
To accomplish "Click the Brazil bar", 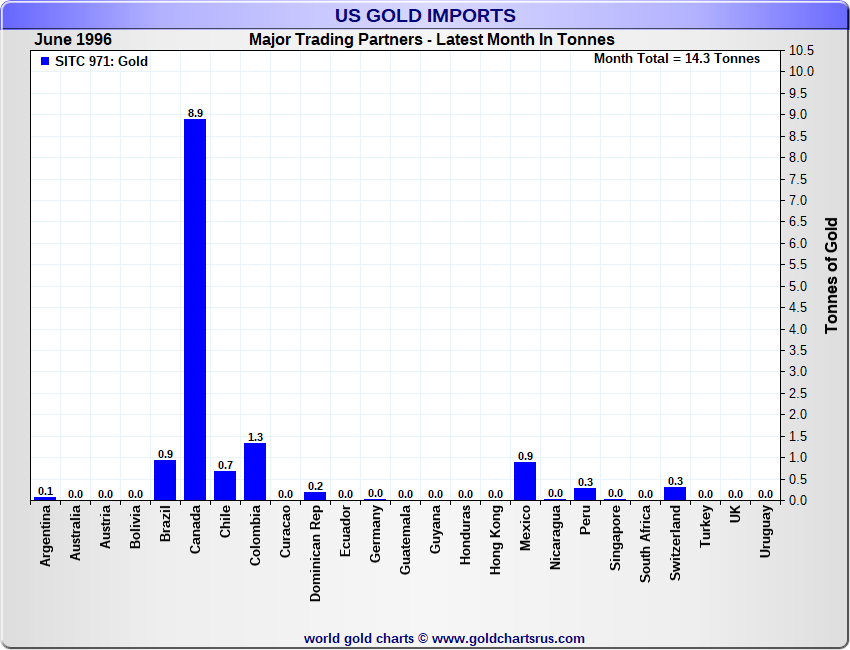I will (x=165, y=480).
